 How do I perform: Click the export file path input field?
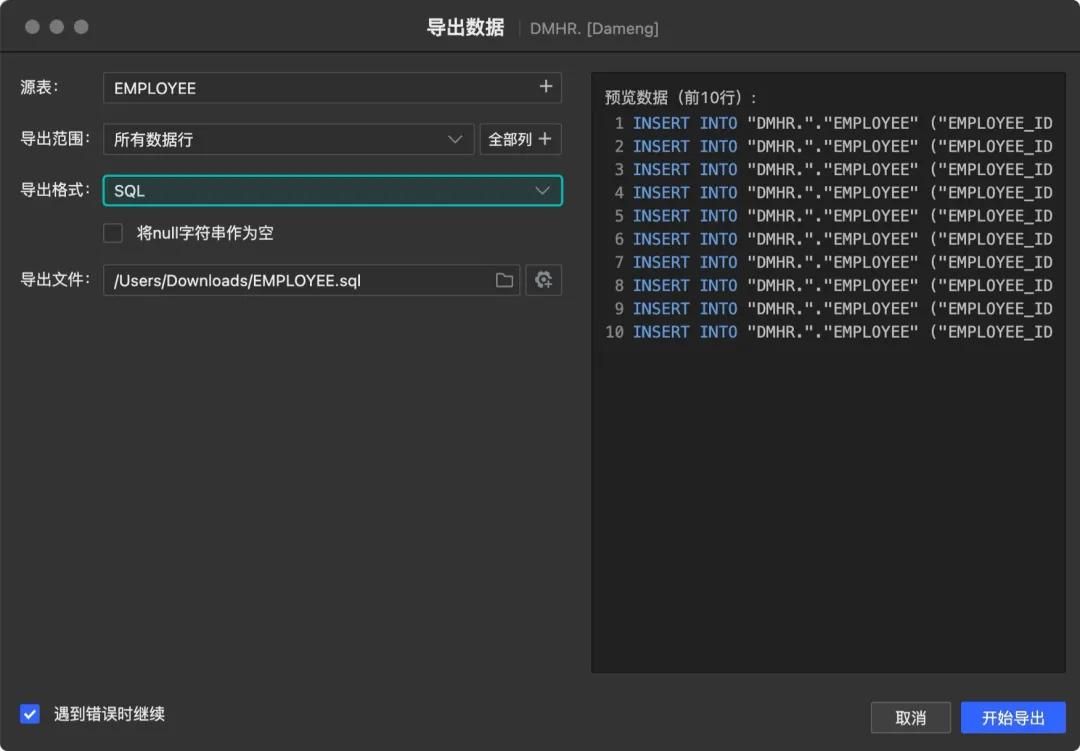click(311, 280)
